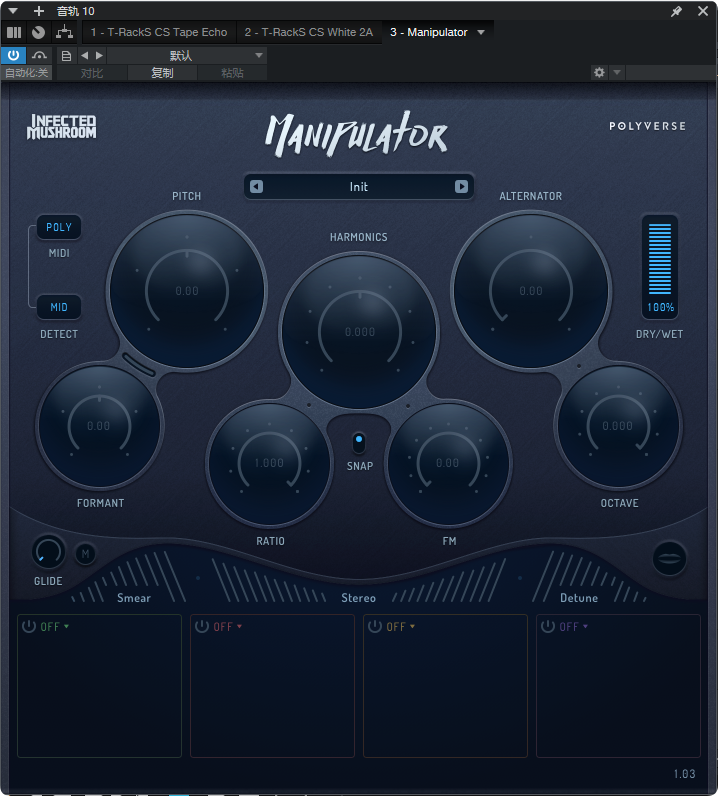
Task: Click the small Glide knob
Action: point(48,552)
